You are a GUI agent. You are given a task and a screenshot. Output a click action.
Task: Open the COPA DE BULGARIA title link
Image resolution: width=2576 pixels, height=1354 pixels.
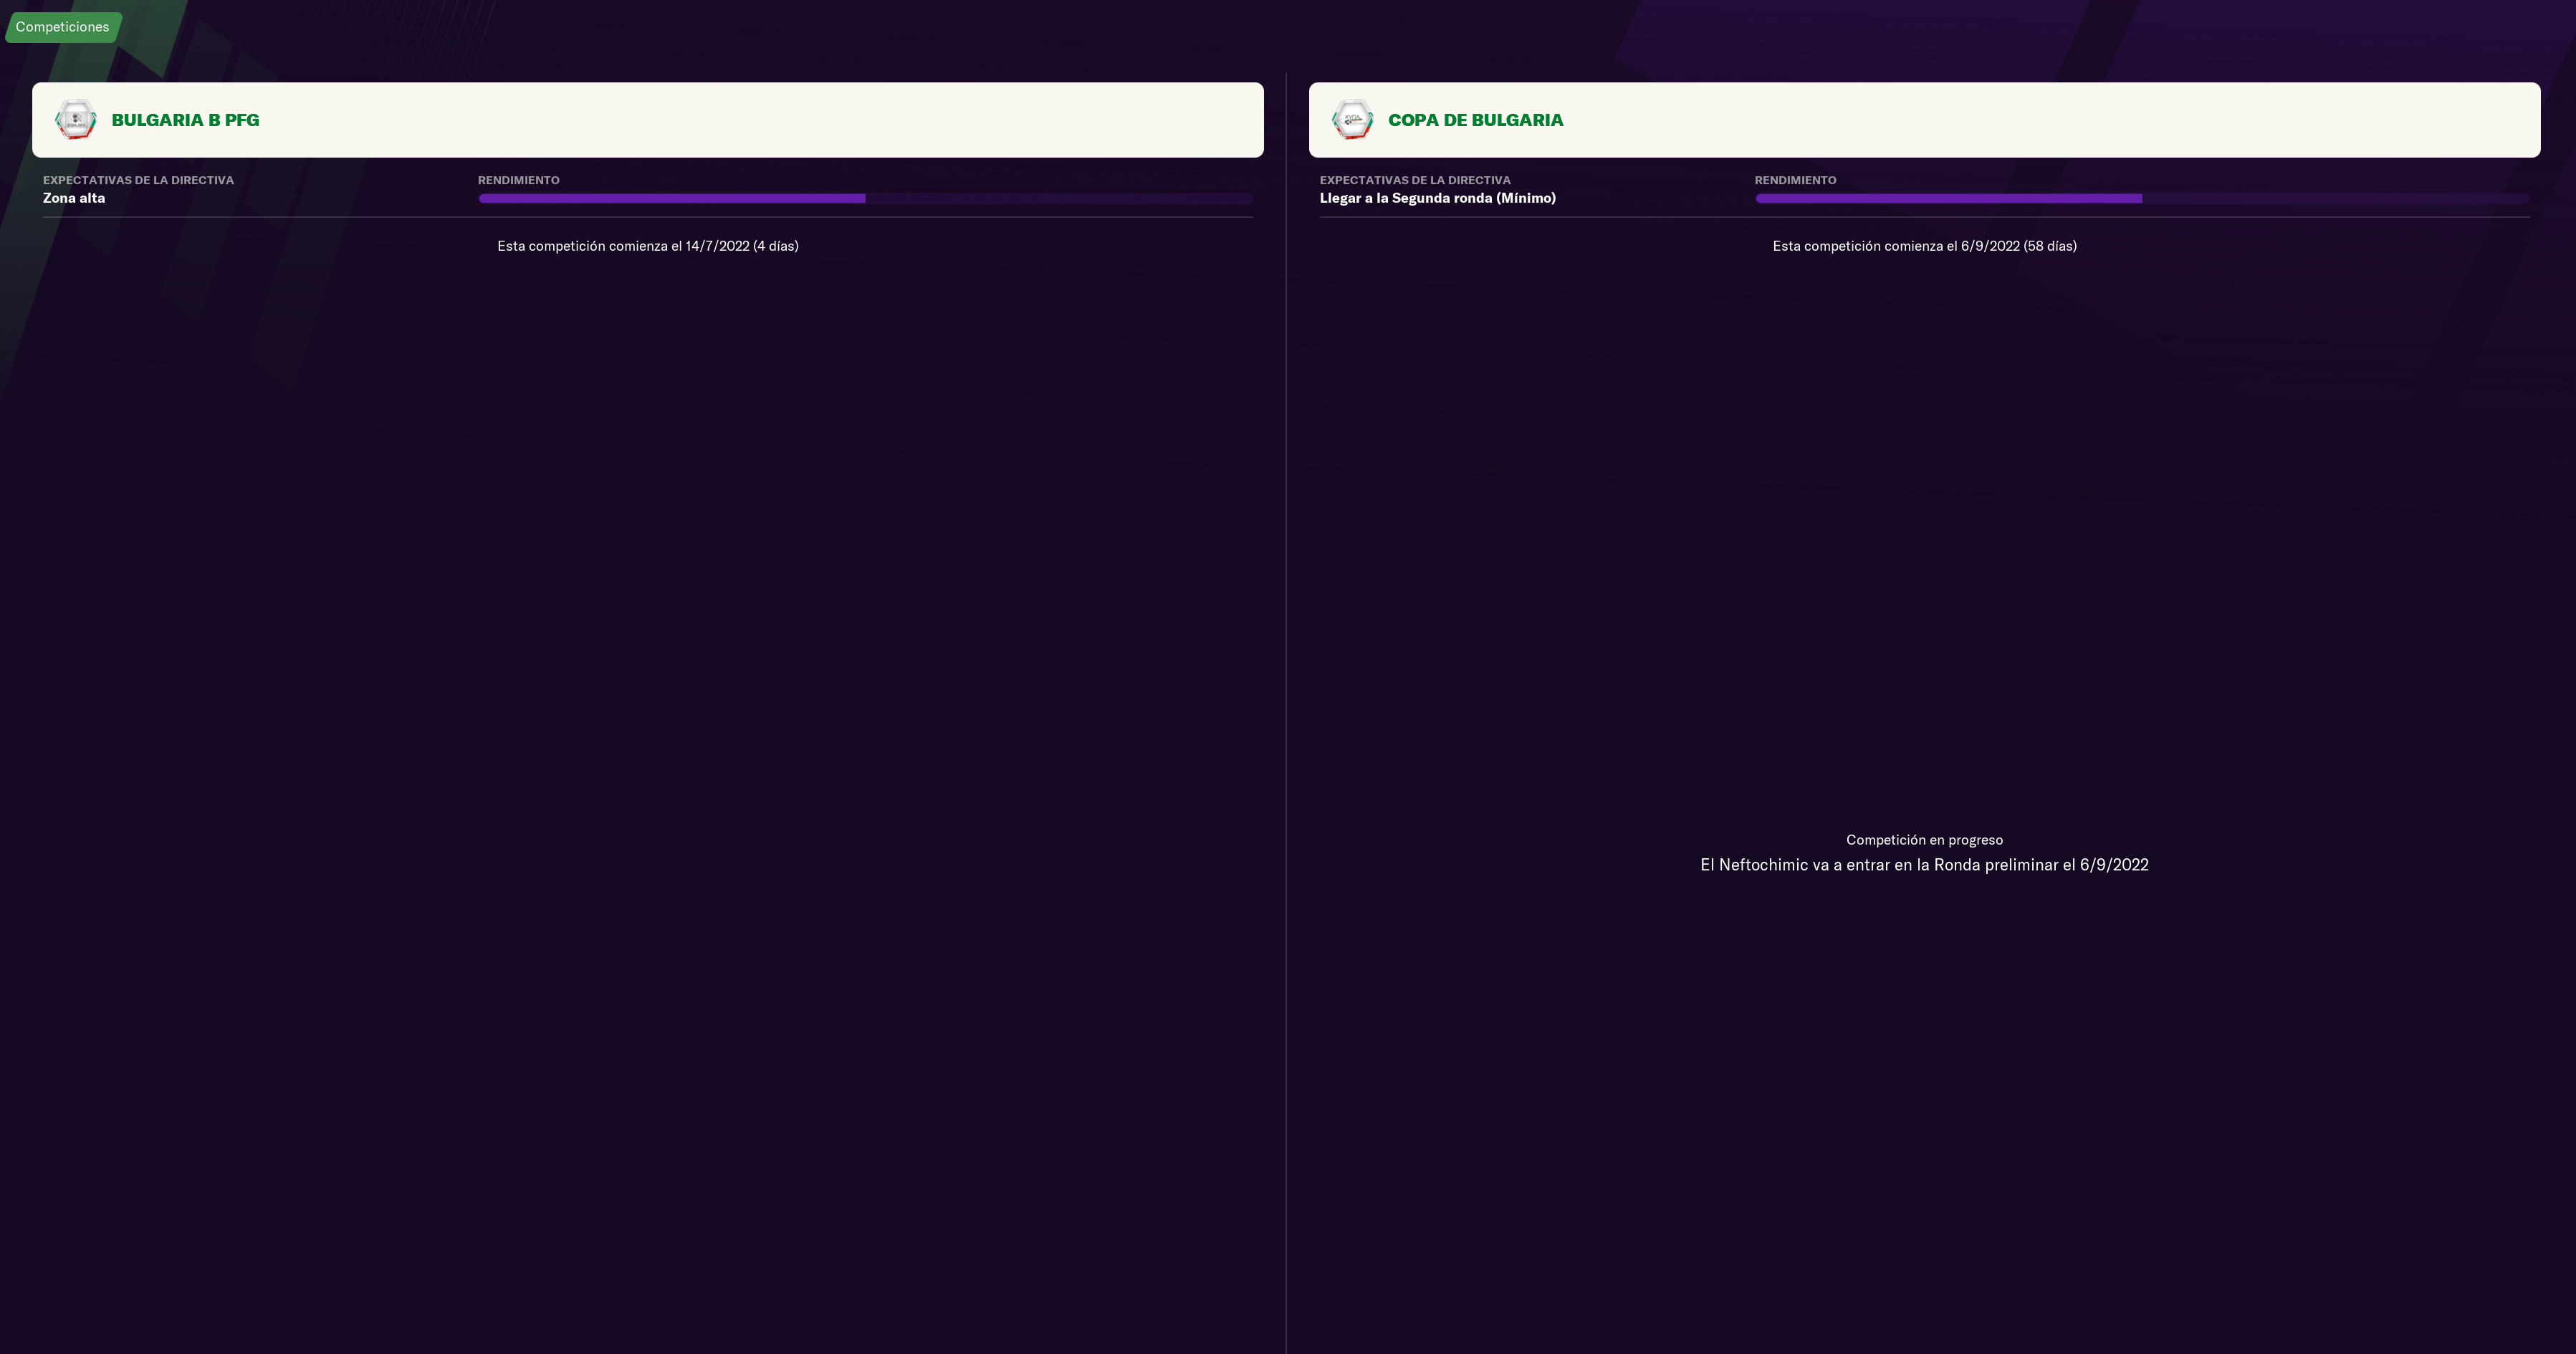[1475, 120]
